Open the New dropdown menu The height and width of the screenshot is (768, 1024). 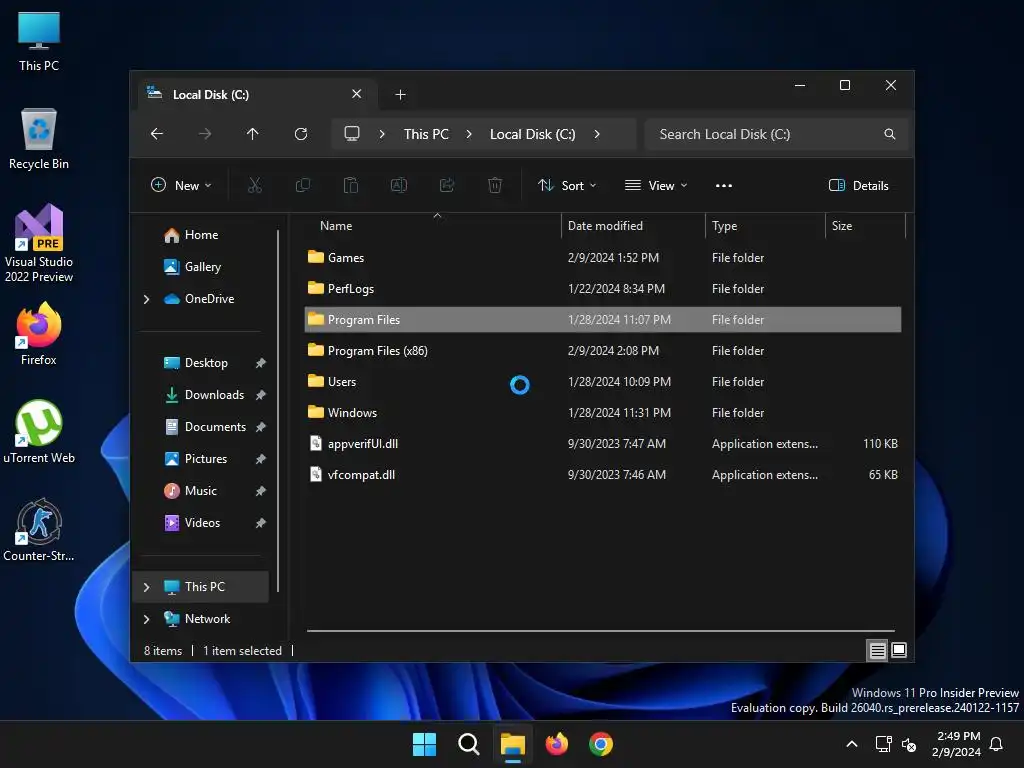click(181, 185)
